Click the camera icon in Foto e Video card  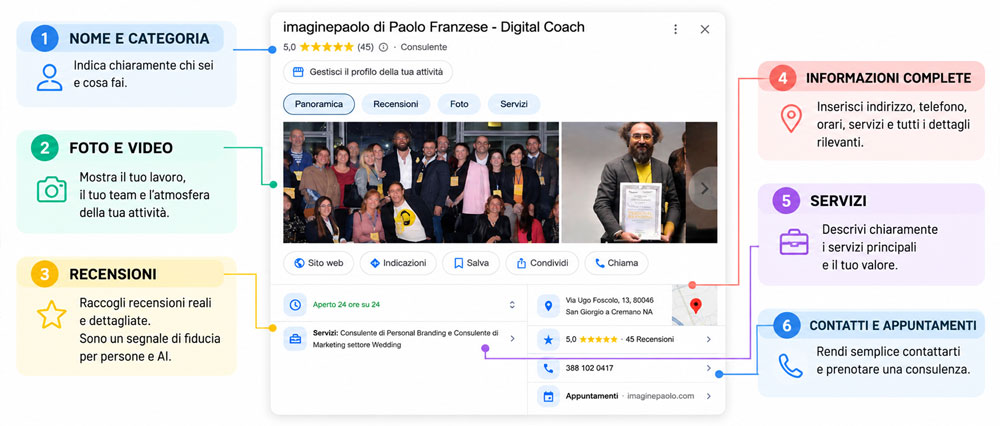52,189
